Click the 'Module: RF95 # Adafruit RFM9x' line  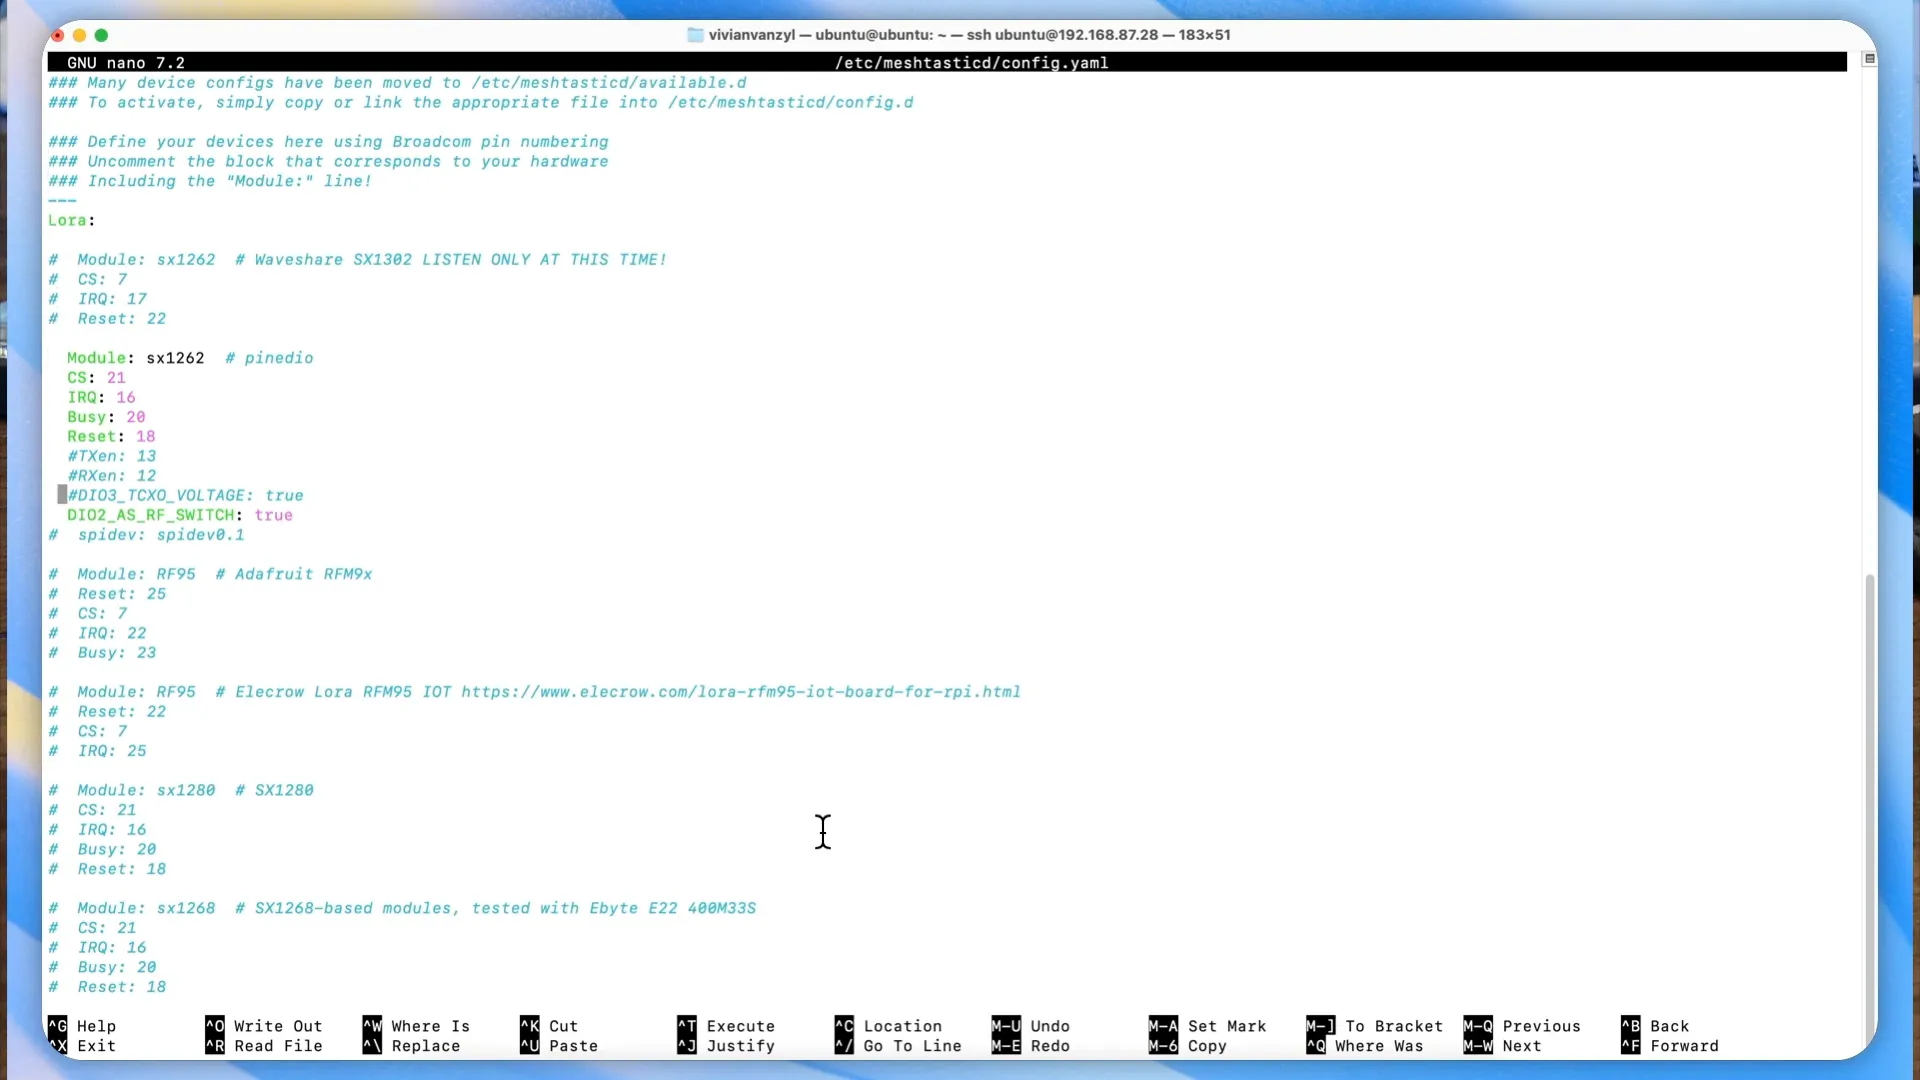[210, 574]
